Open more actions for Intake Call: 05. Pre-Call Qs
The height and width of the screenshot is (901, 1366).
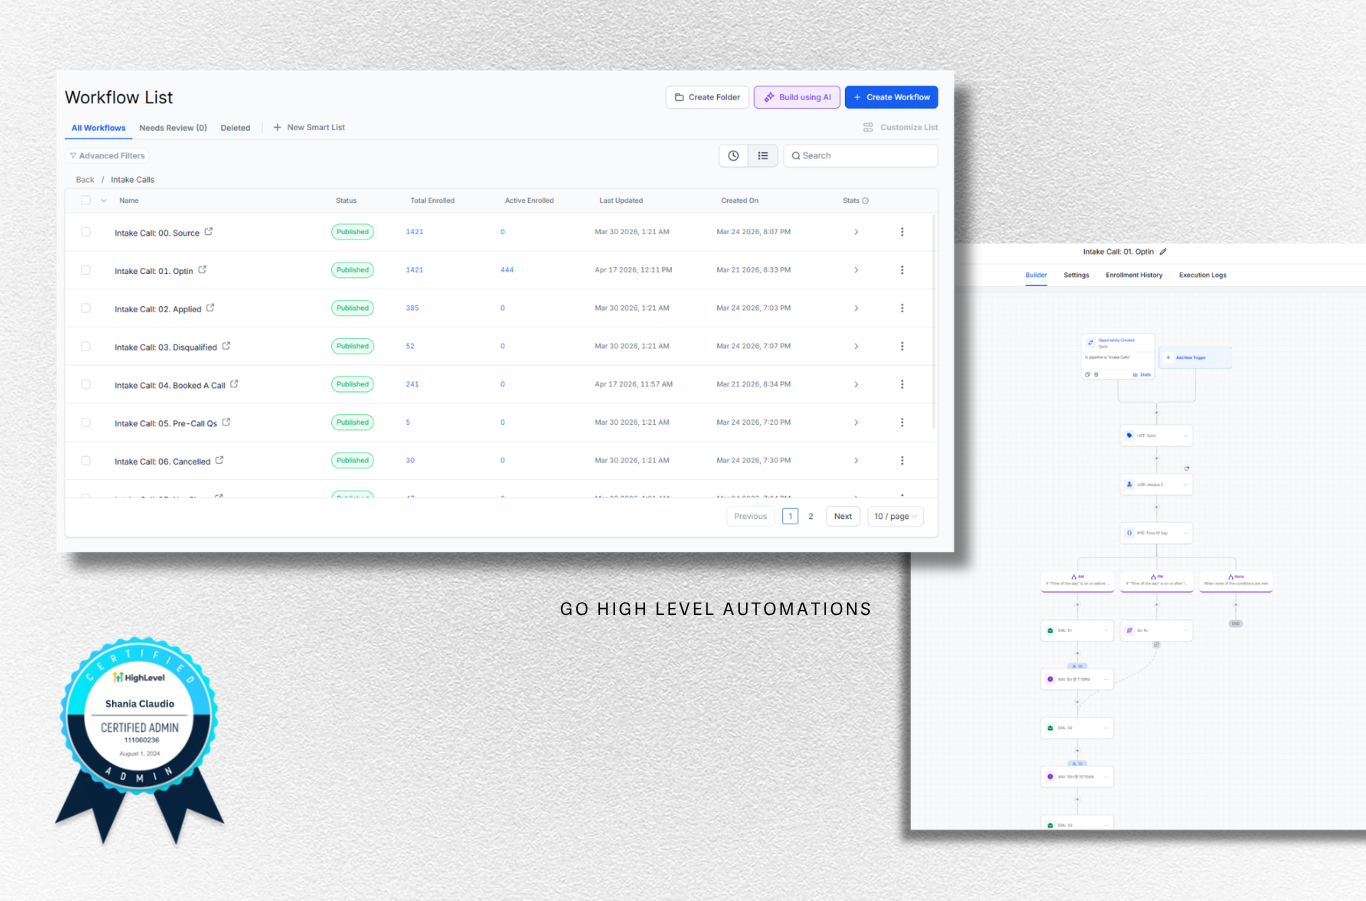click(902, 422)
